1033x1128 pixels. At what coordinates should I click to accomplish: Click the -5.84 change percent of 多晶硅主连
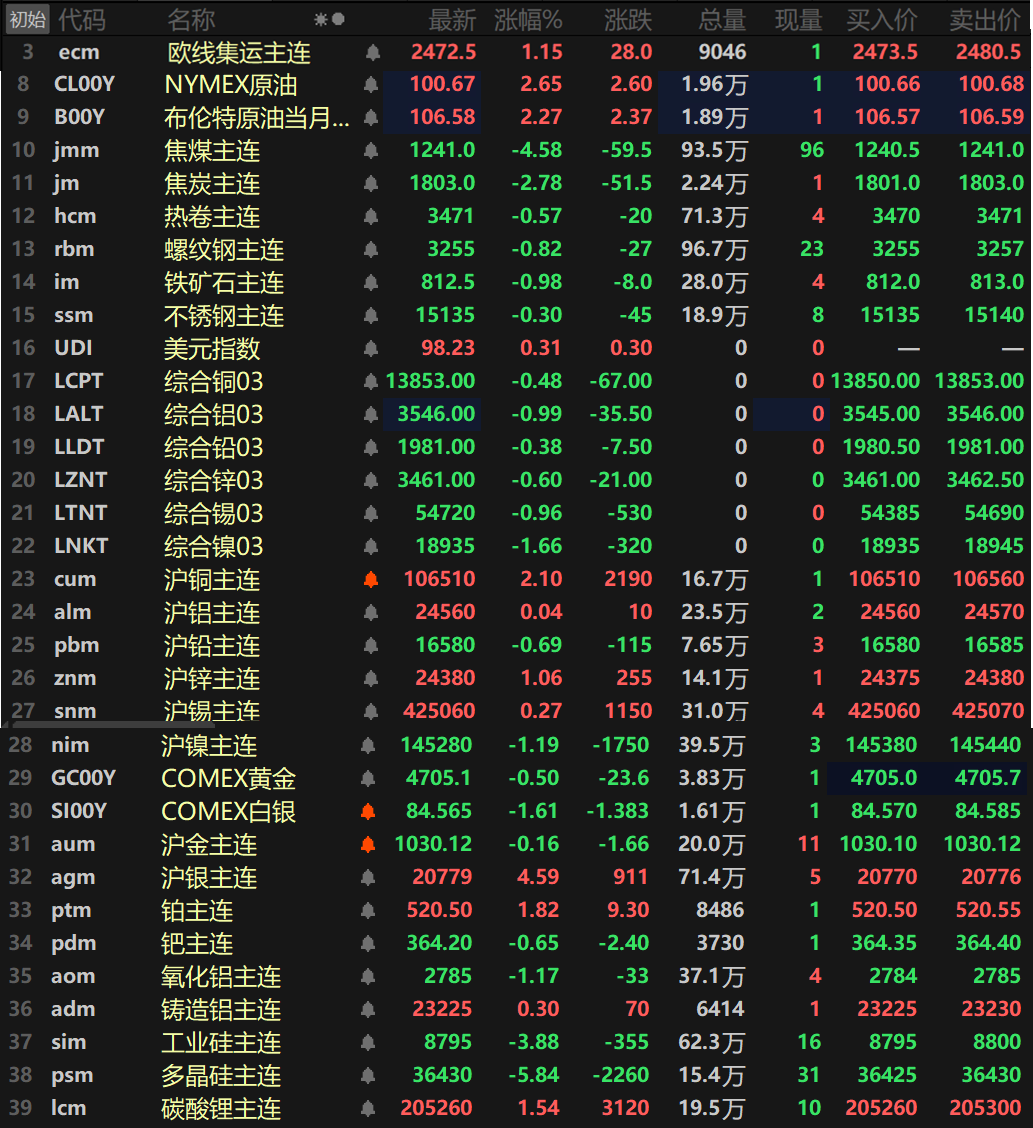(x=534, y=1075)
